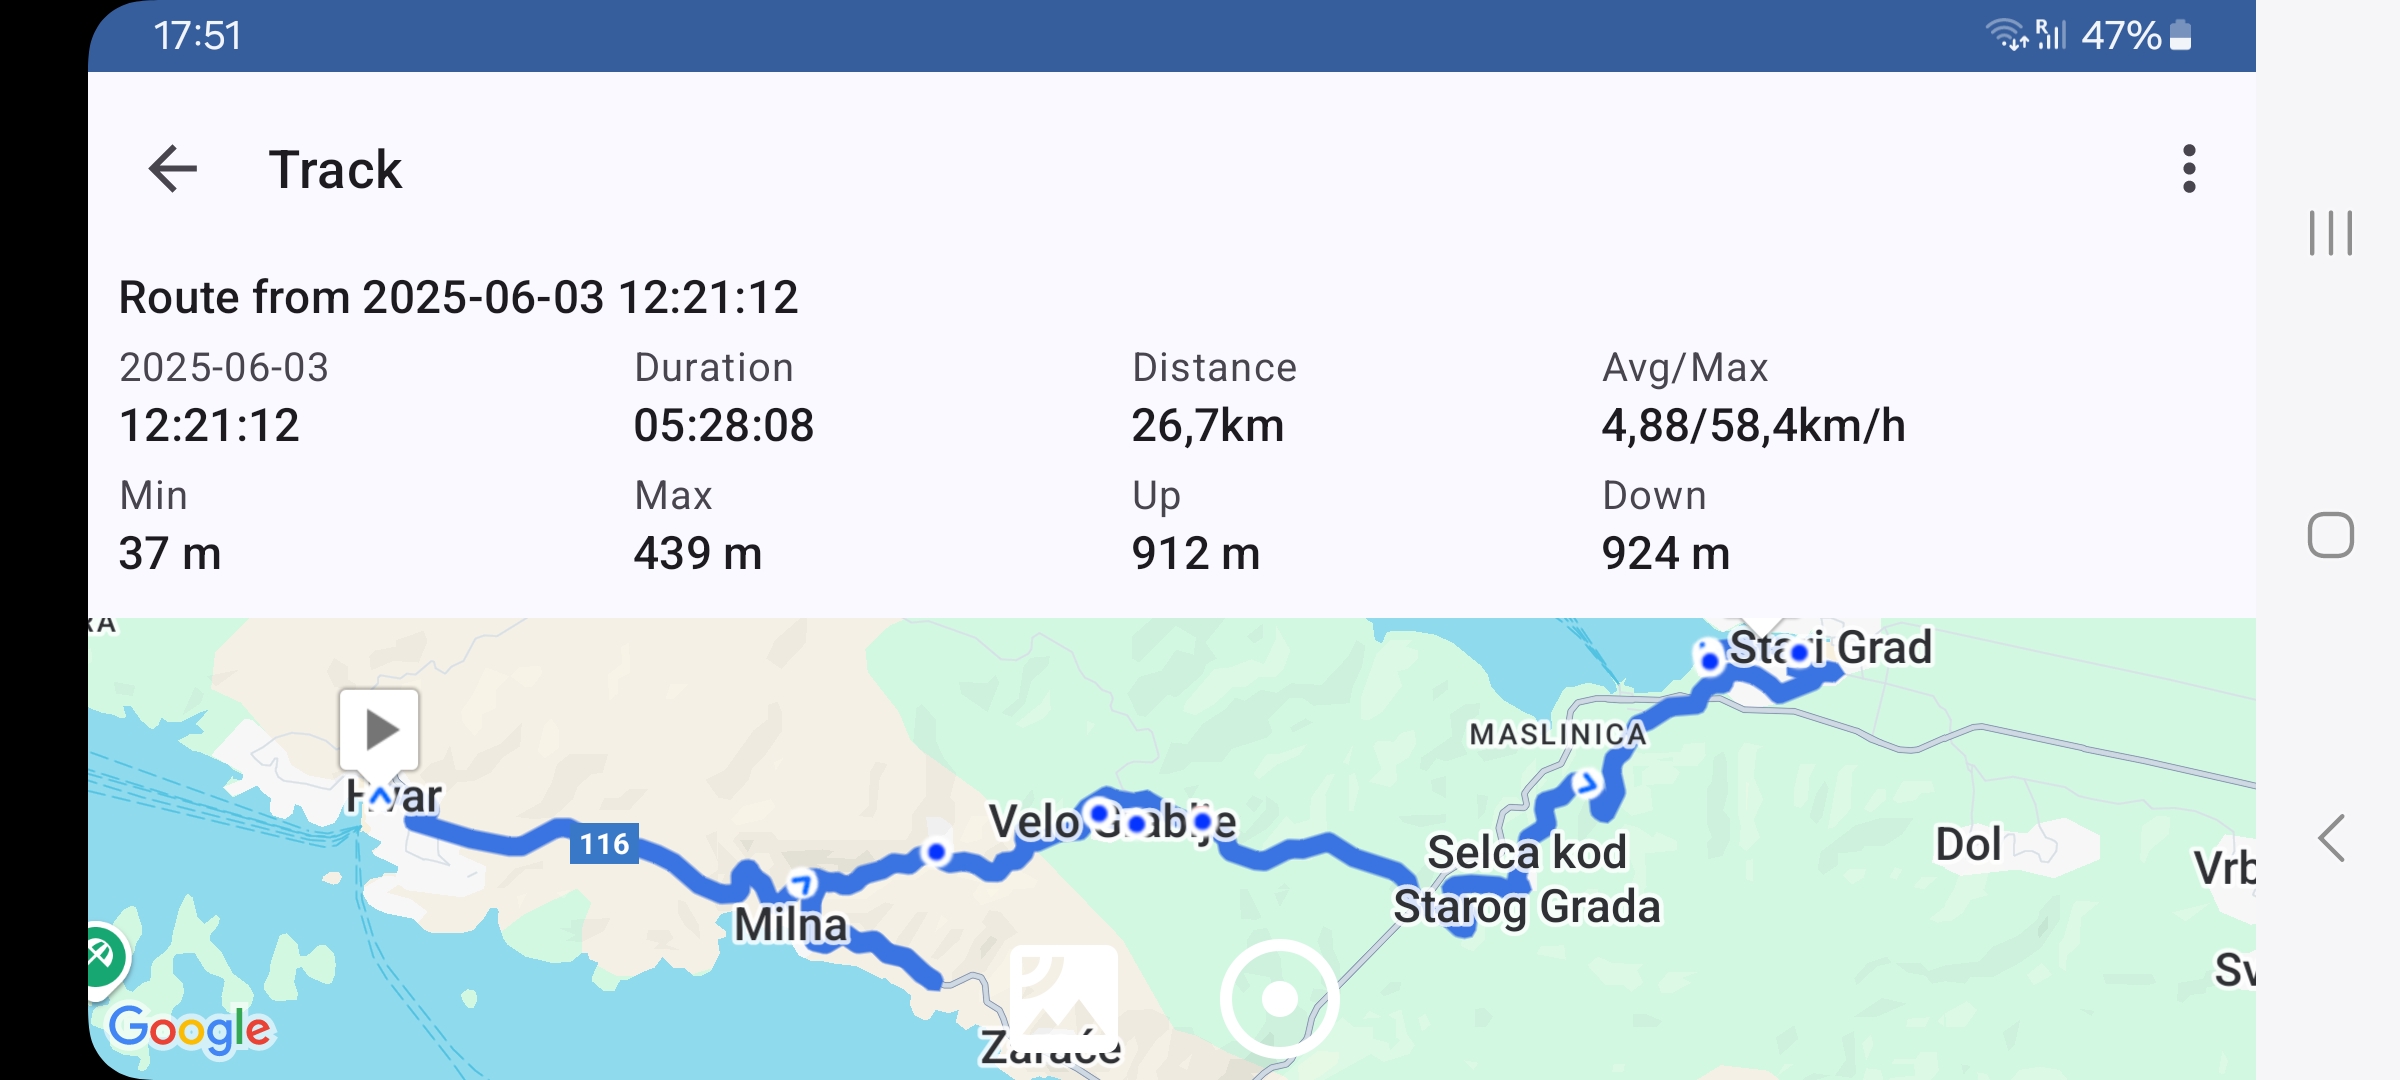This screenshot has height=1080, width=2400.
Task: Tap the circular my-location button
Action: (x=1279, y=998)
